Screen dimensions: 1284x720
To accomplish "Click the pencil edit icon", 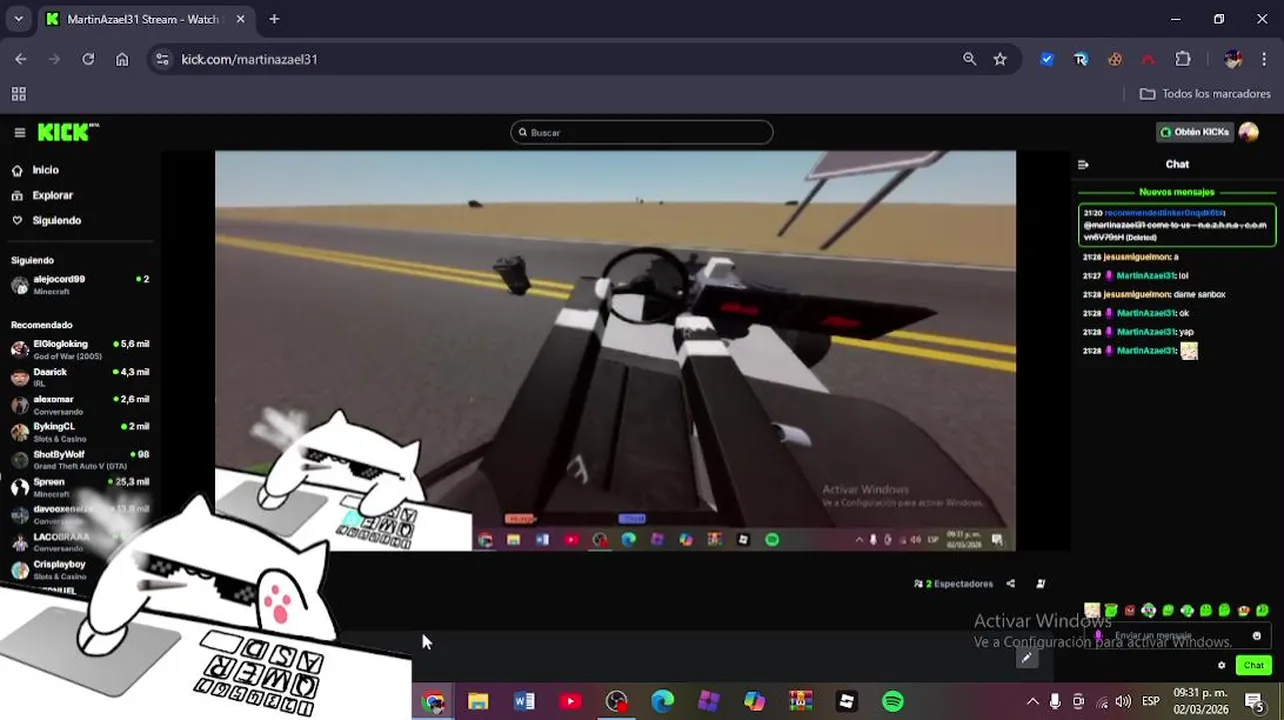I will tap(1026, 658).
